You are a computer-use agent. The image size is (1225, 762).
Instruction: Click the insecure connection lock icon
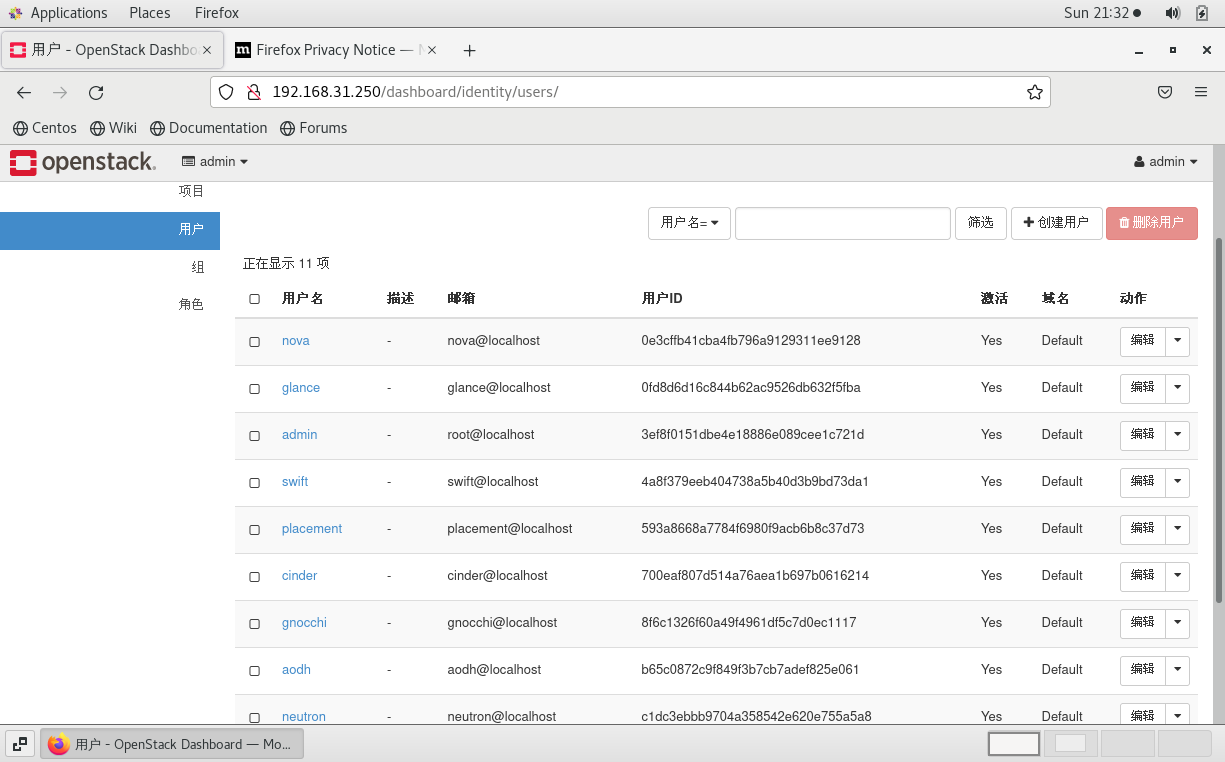(x=253, y=92)
